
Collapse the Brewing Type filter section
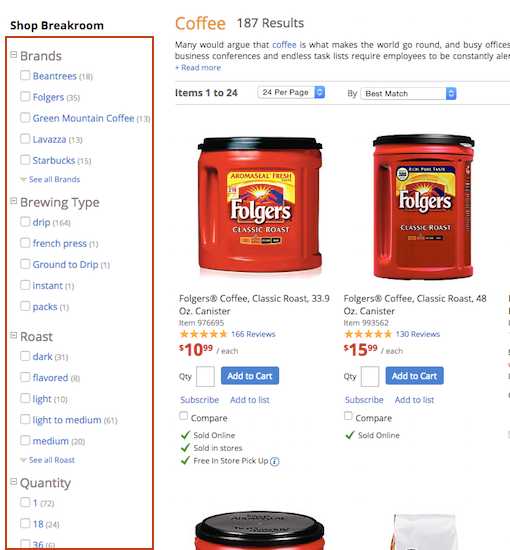pos(14,201)
